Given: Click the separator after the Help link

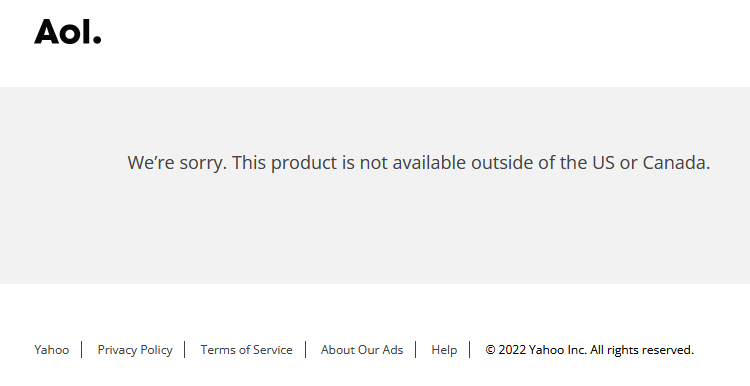Looking at the screenshot, I should (470, 350).
